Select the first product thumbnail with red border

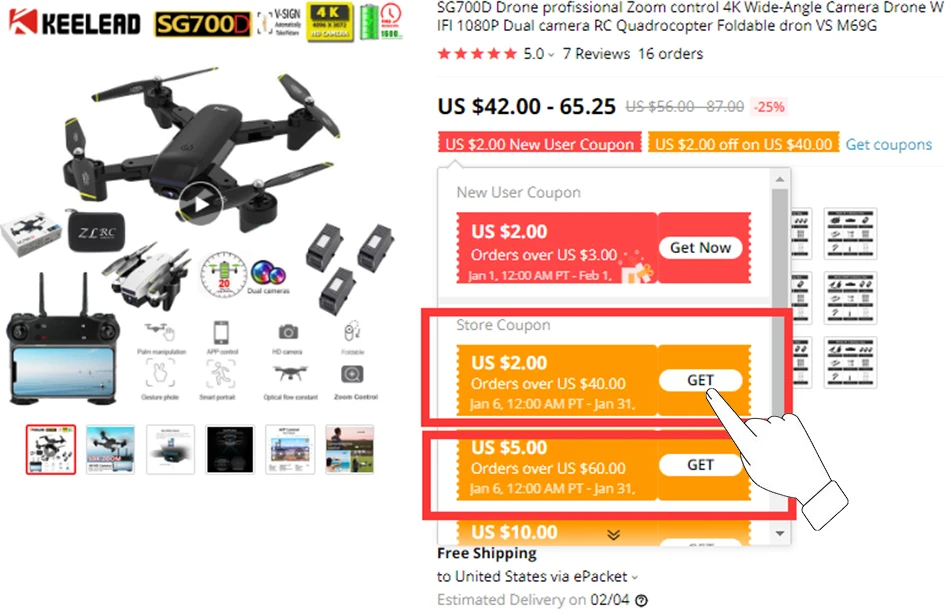click(x=51, y=449)
